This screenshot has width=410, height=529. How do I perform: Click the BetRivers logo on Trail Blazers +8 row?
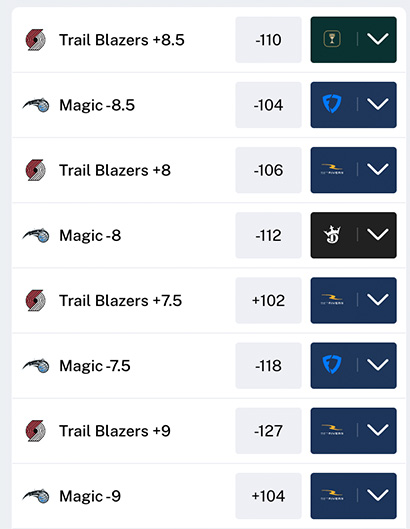332,169
